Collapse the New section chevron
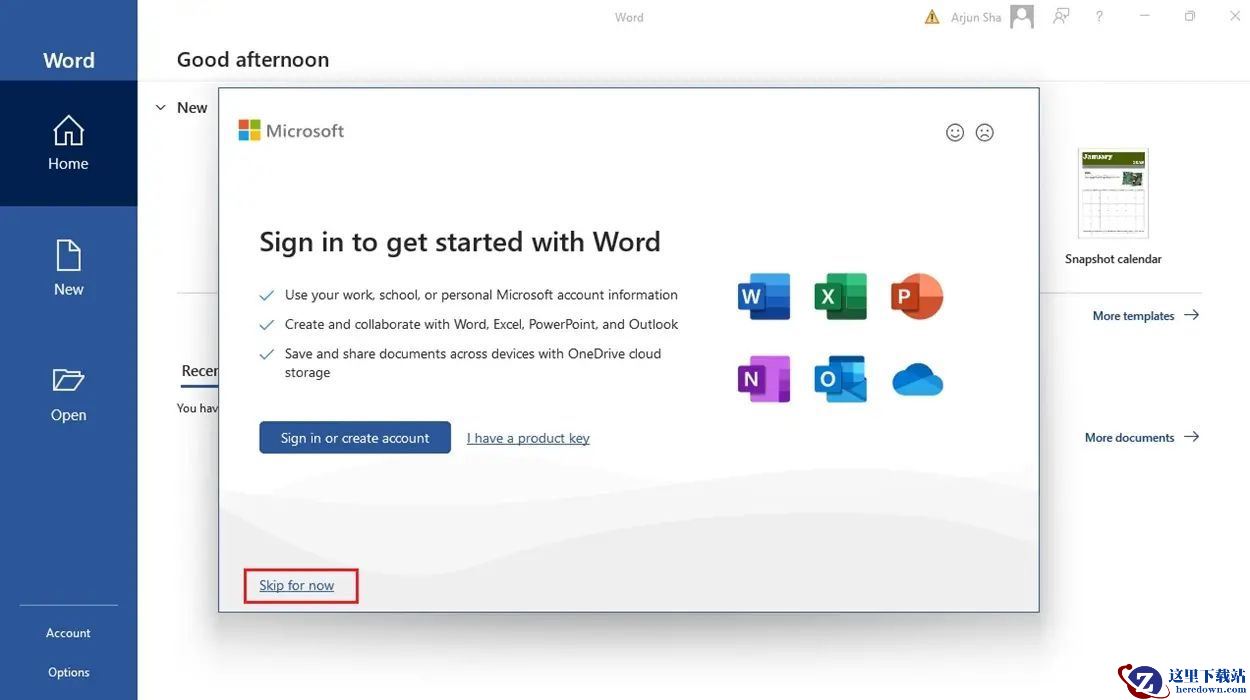This screenshot has width=1250, height=700. pyautogui.click(x=160, y=108)
